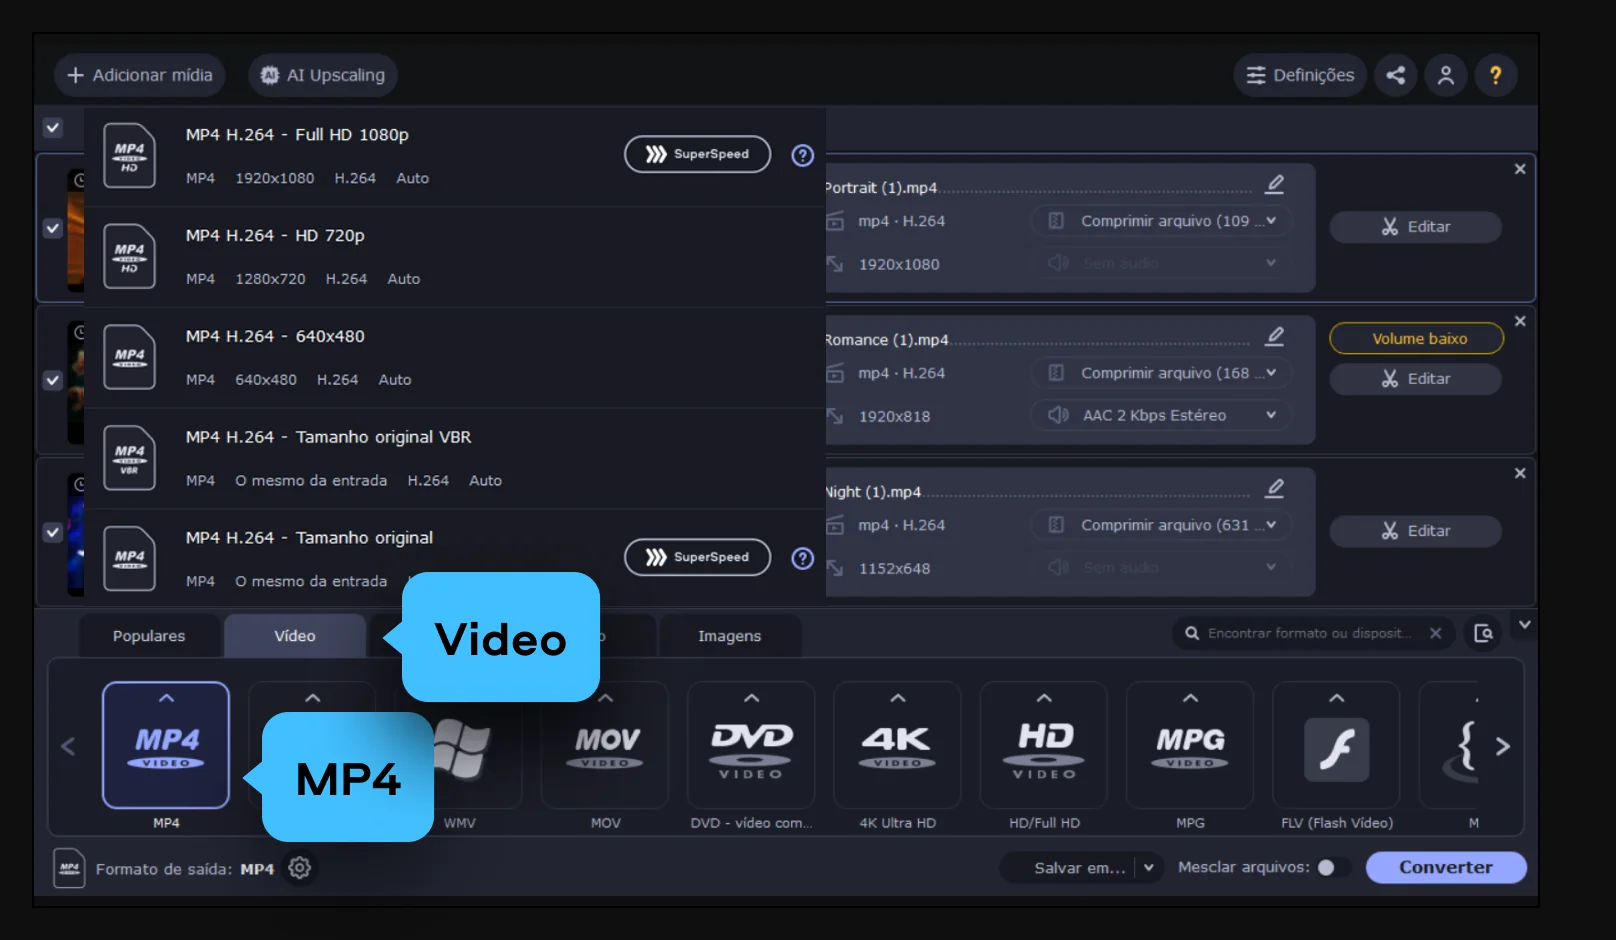Click Editar for Romance (1).mp4
This screenshot has width=1616, height=940.
[1415, 379]
